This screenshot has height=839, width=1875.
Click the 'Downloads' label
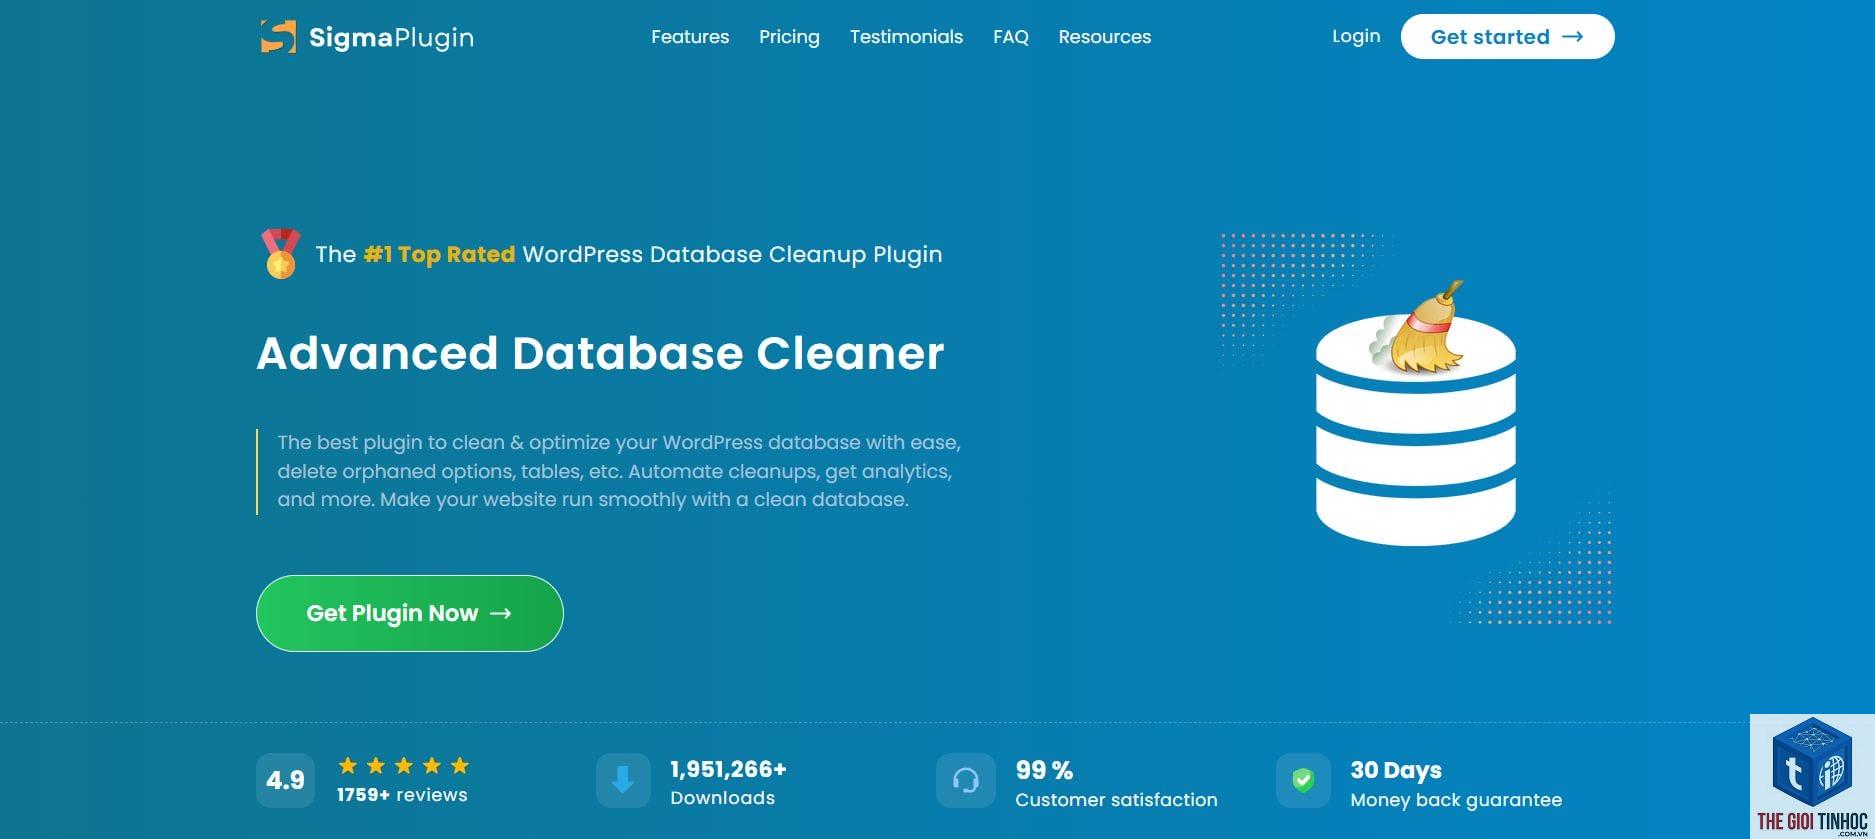(x=722, y=798)
